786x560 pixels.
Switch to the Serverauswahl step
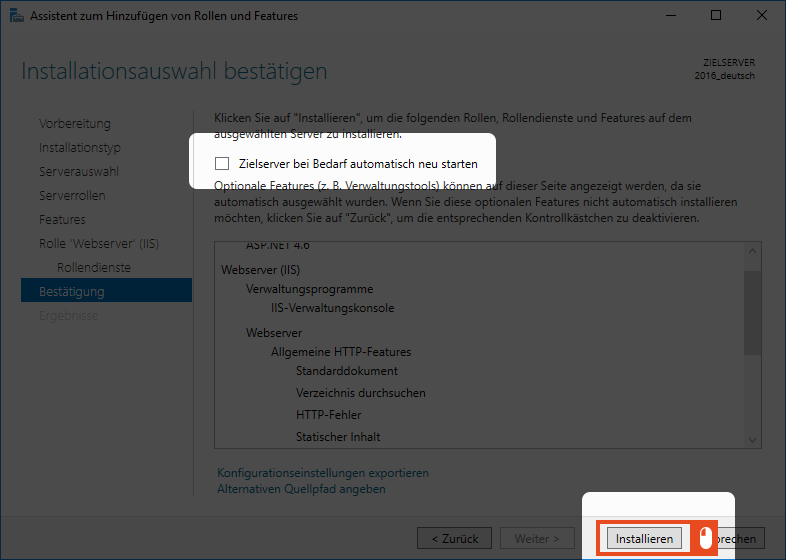pyautogui.click(x=79, y=172)
